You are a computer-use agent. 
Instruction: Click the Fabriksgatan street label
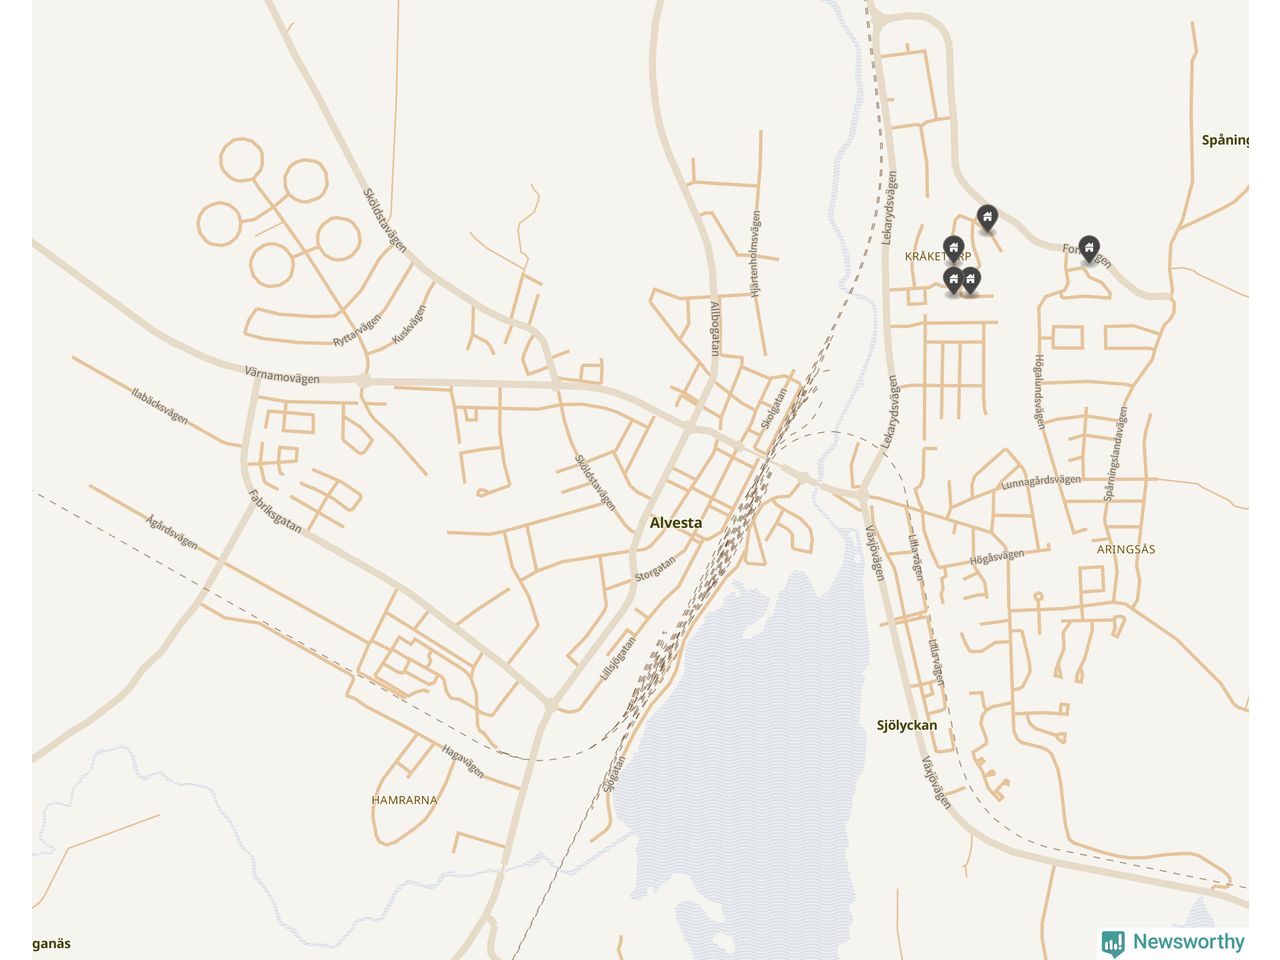(x=275, y=510)
